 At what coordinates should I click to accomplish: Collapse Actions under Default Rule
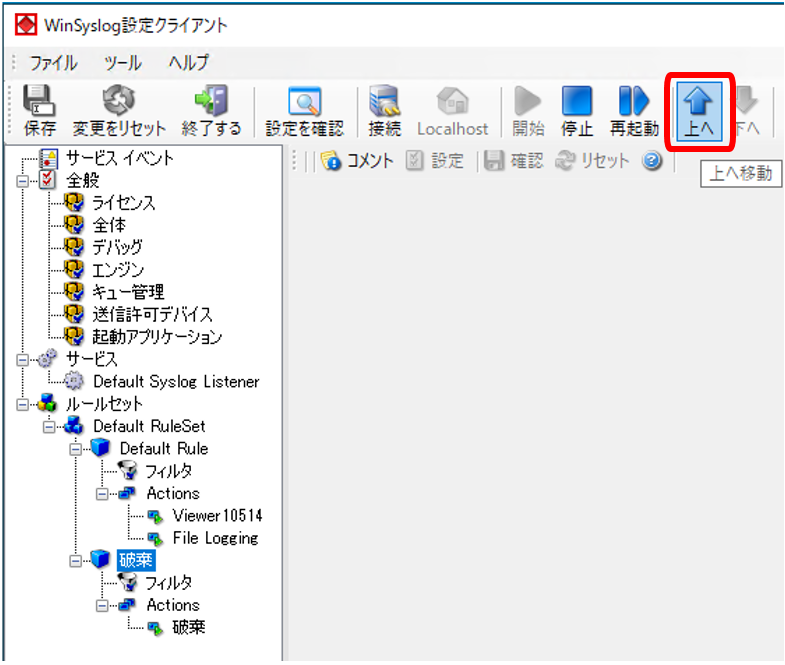pos(102,494)
